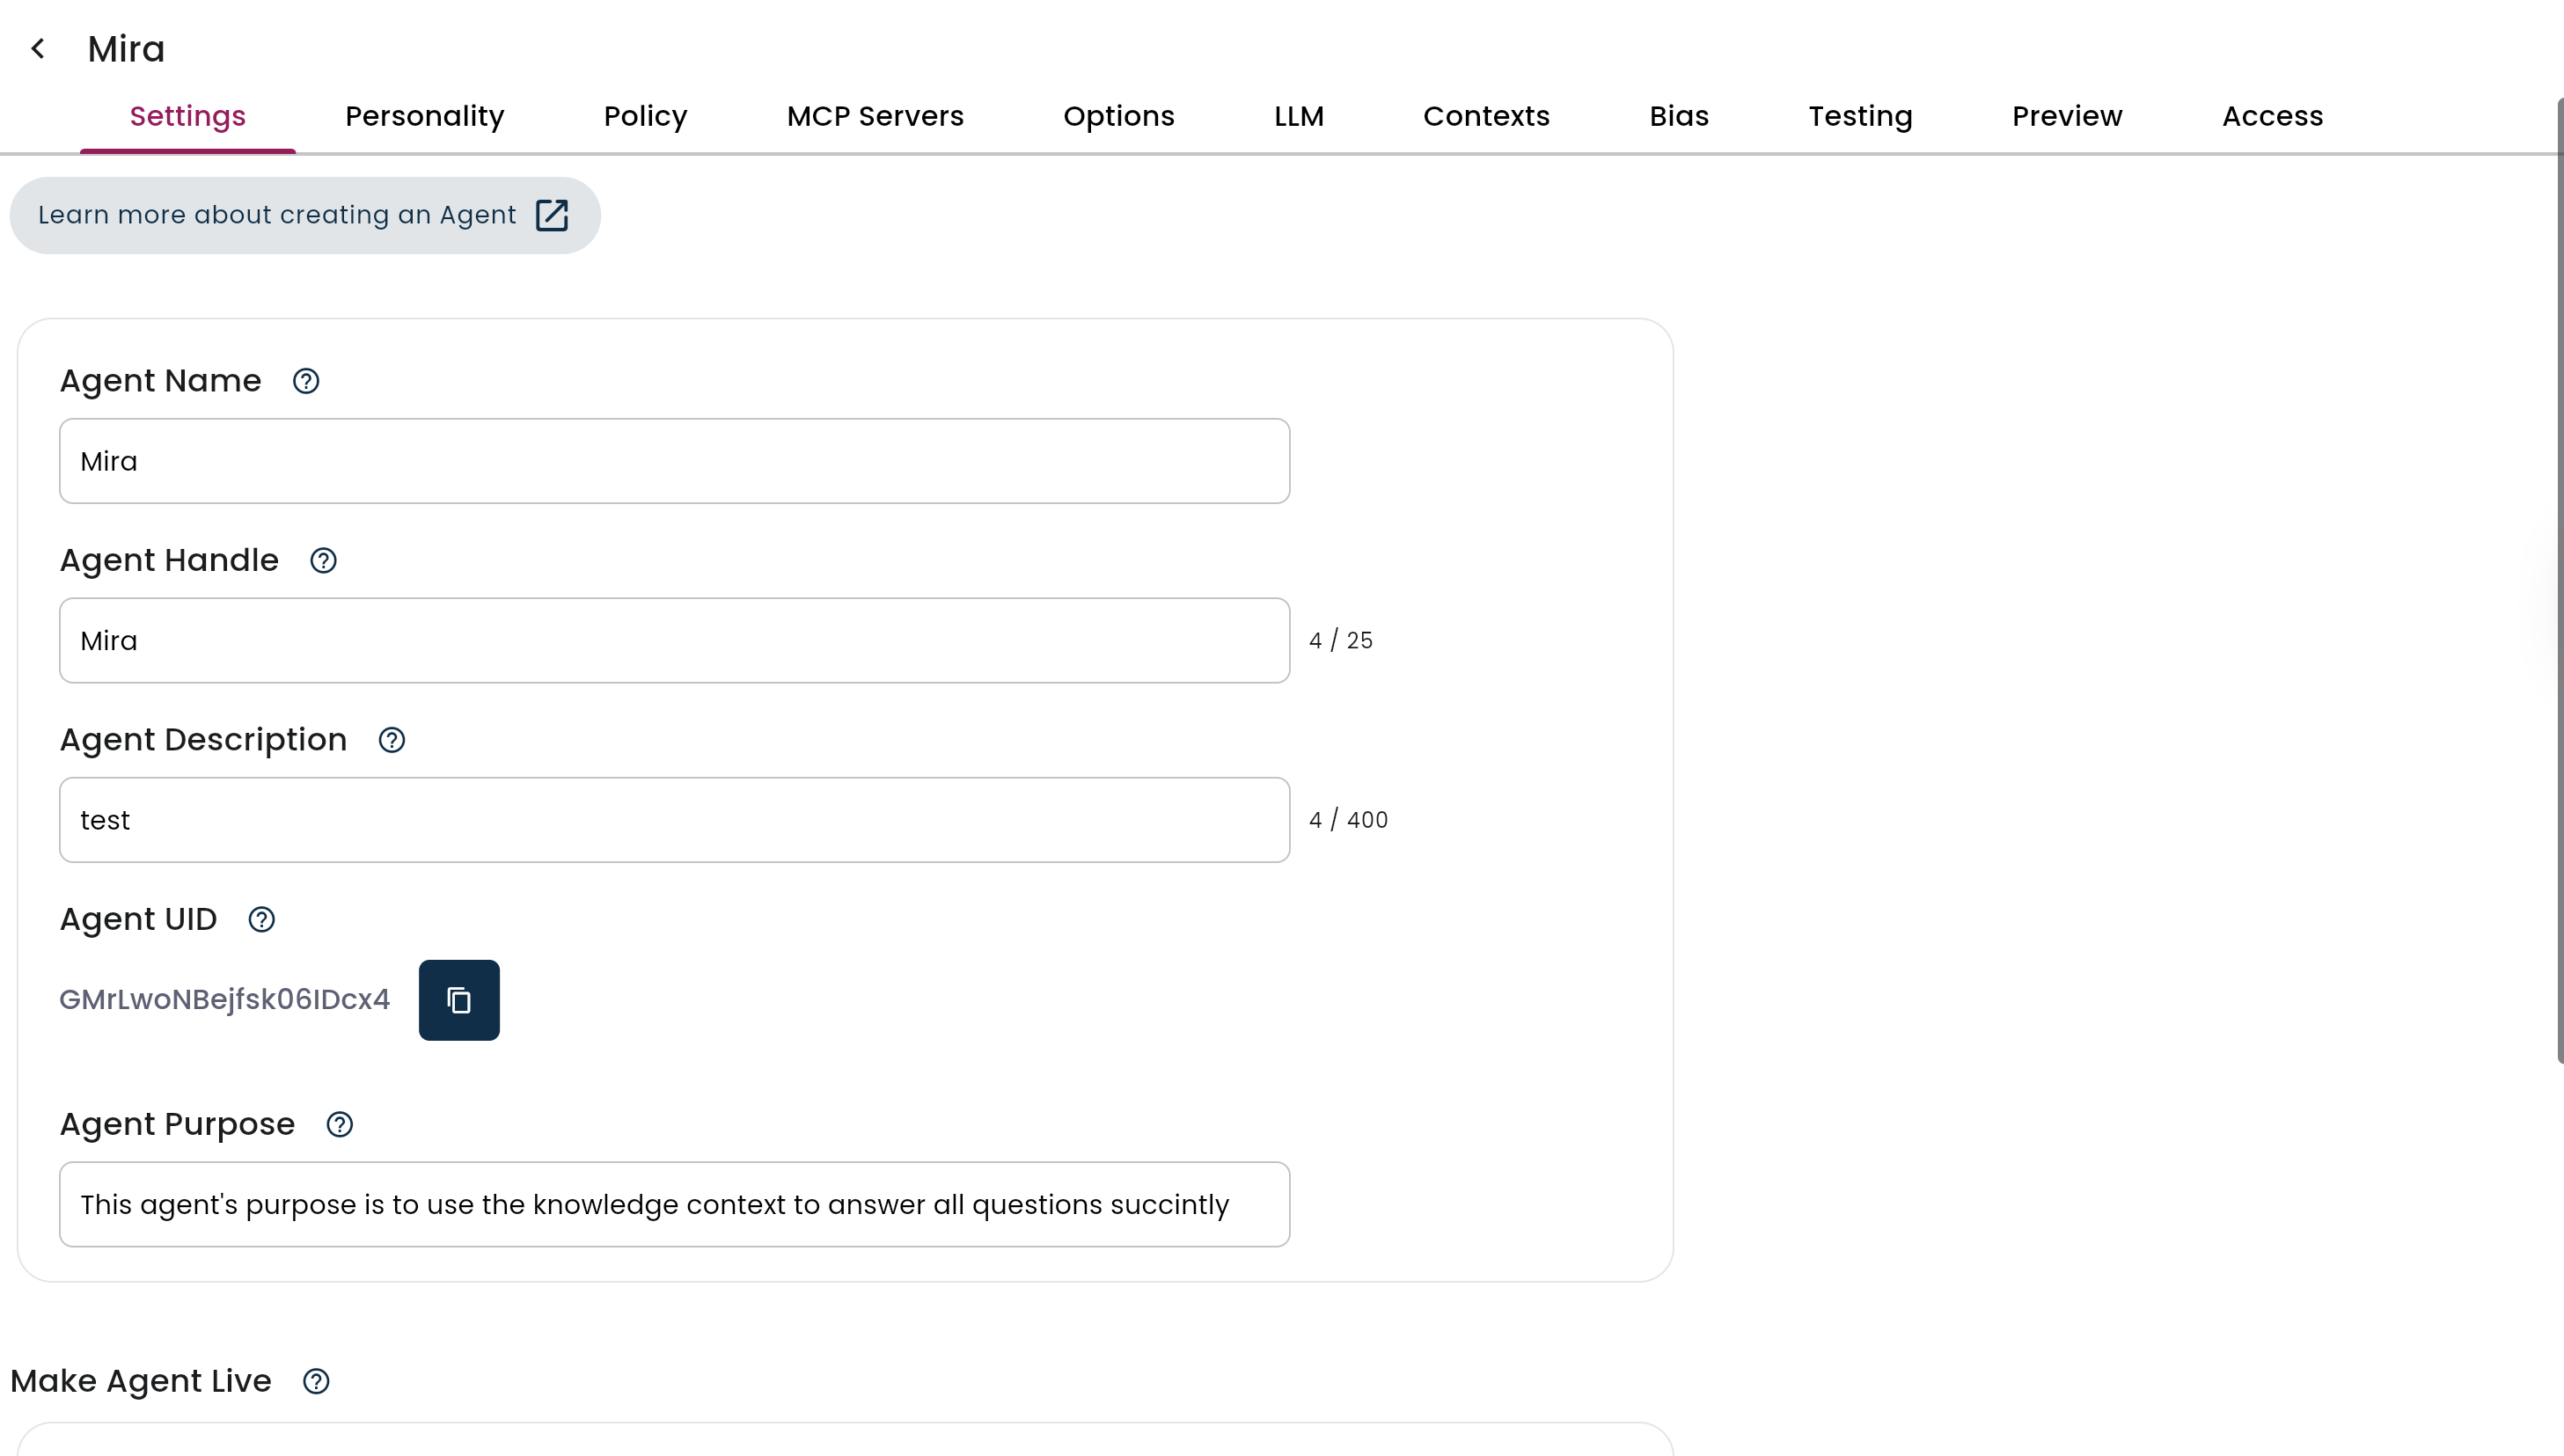2564x1456 pixels.
Task: Open the LLM tab
Action: (1299, 116)
